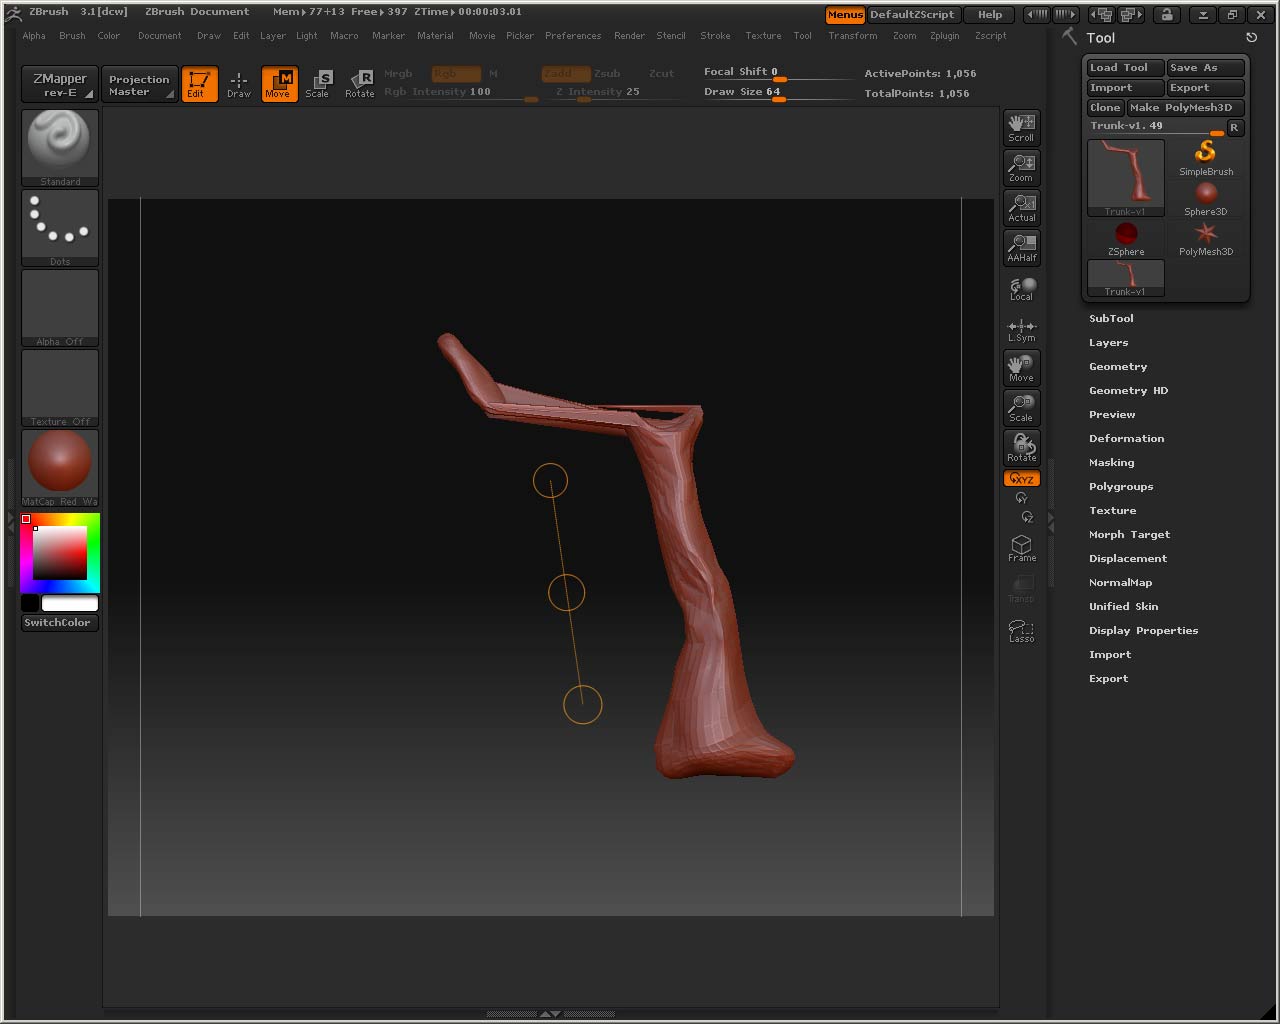The image size is (1280, 1024).
Task: Open the Zplugin menu
Action: coord(944,36)
